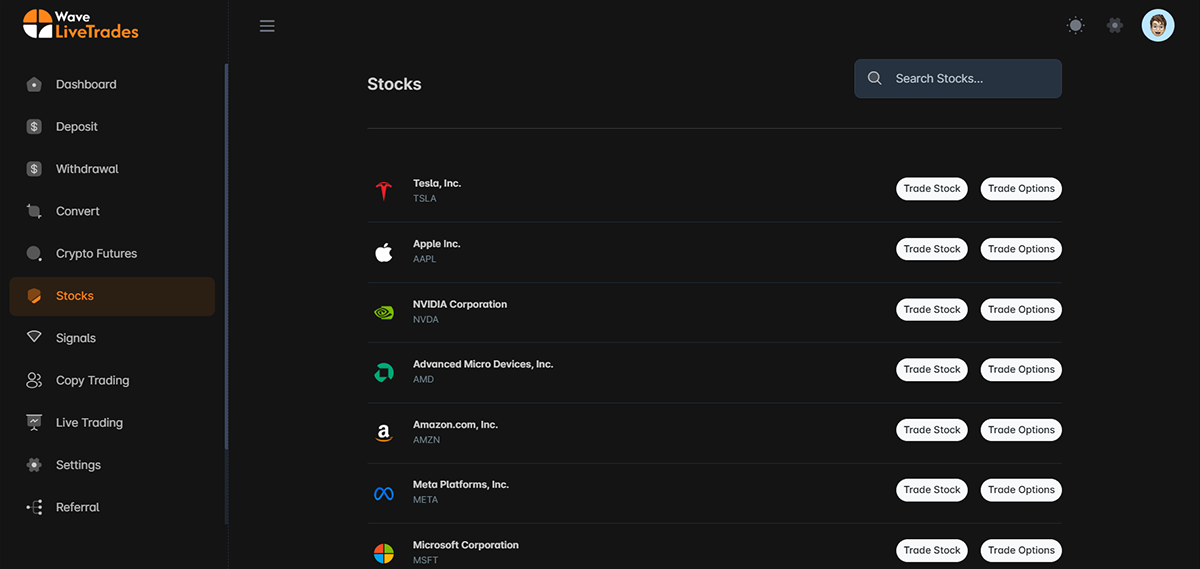1200x569 pixels.
Task: Click the Amazon logo in stock list
Action: coord(383,433)
